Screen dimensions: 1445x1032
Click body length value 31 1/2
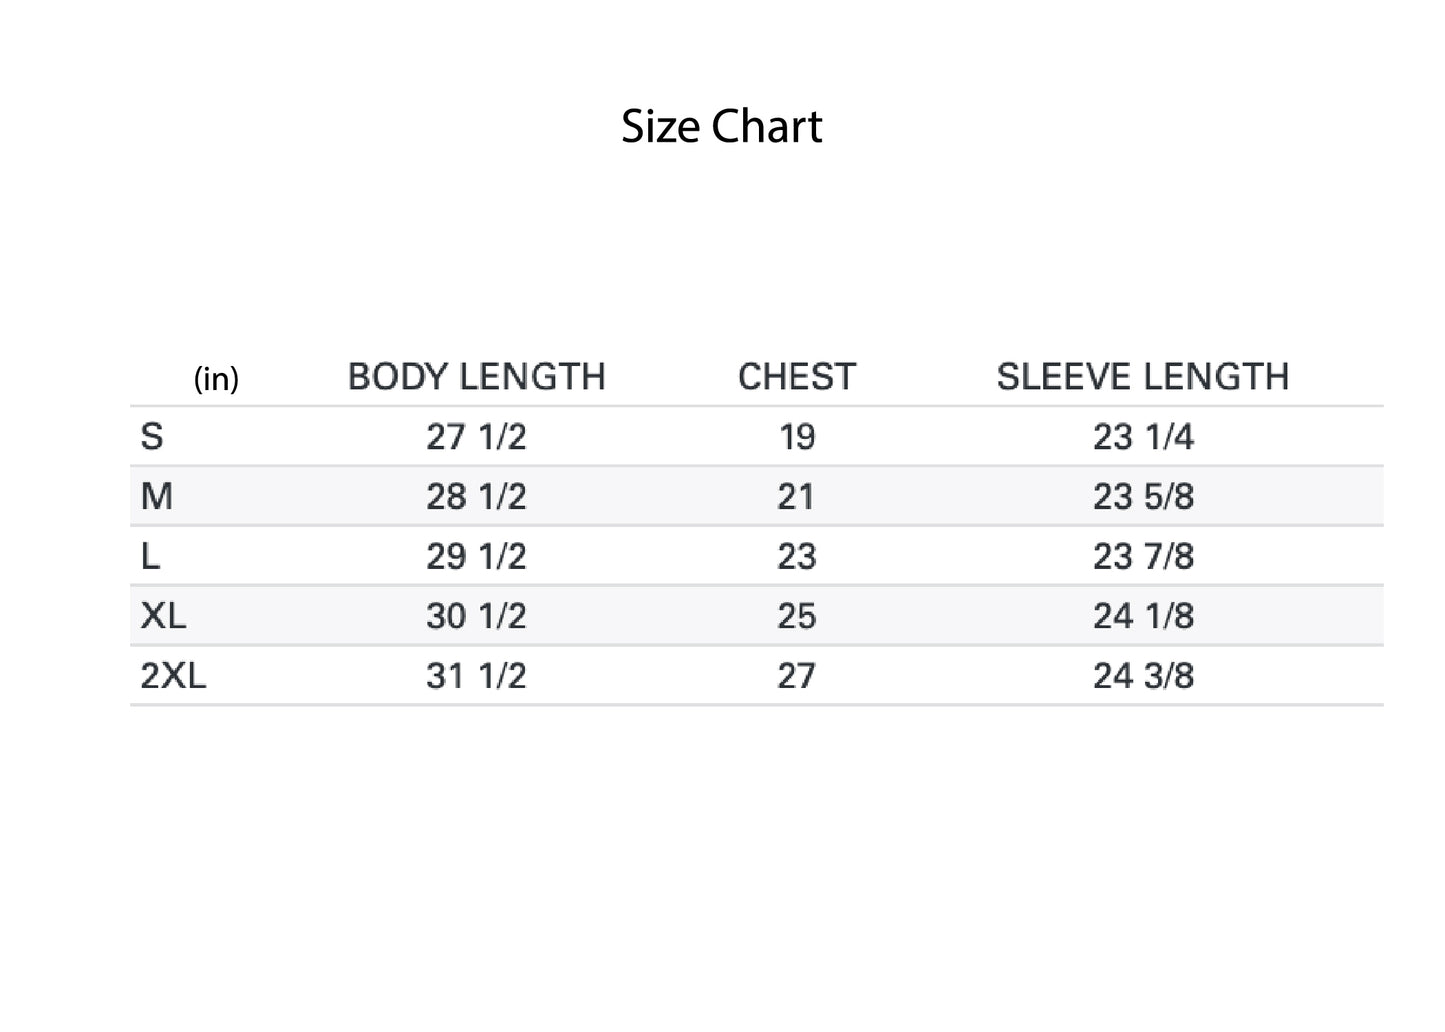476,676
